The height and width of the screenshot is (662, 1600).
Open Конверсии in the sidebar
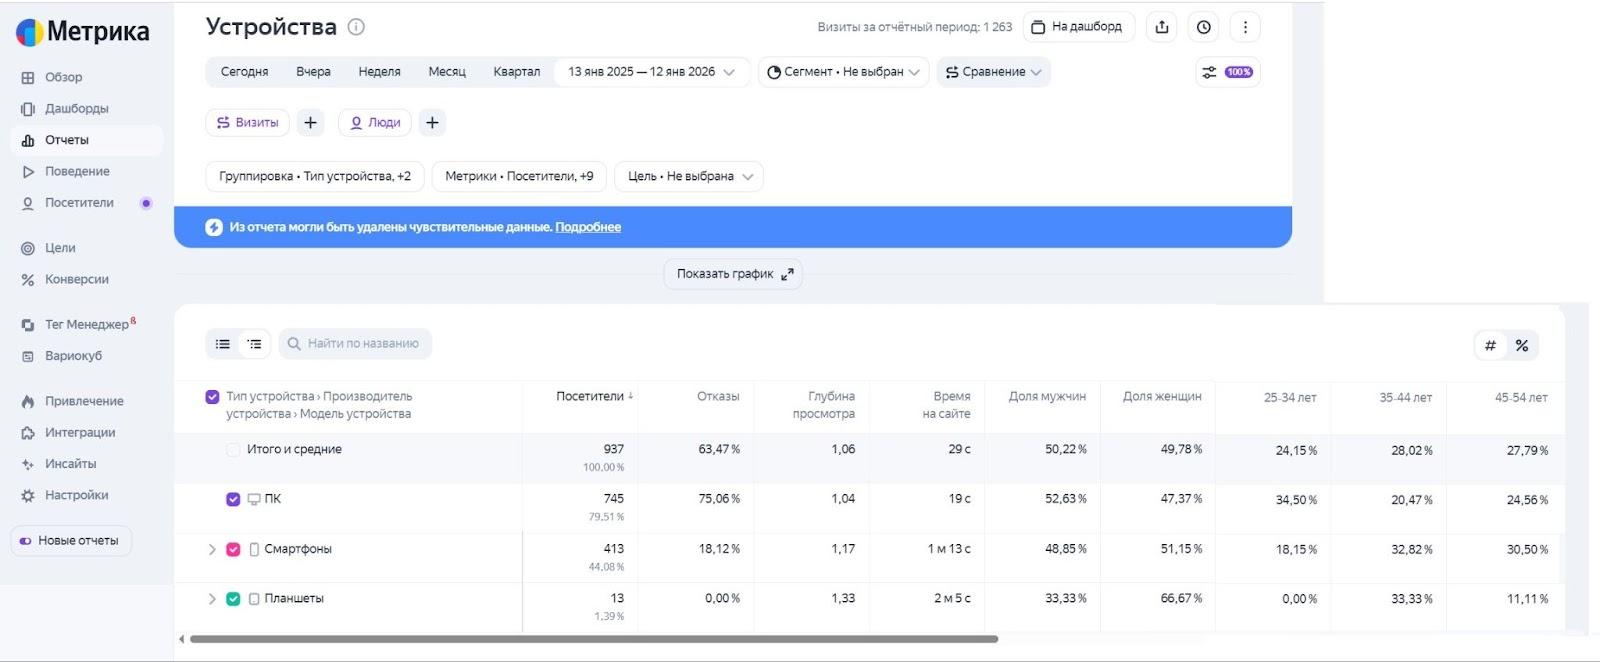pyautogui.click(x=76, y=279)
